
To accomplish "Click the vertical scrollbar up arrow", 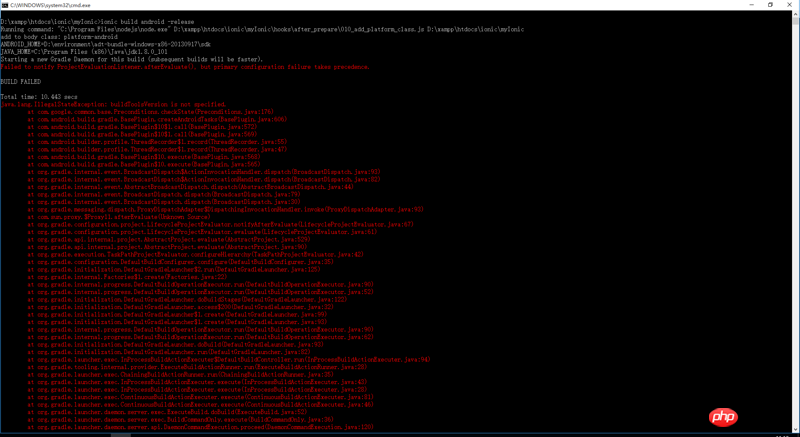I will (x=796, y=12).
